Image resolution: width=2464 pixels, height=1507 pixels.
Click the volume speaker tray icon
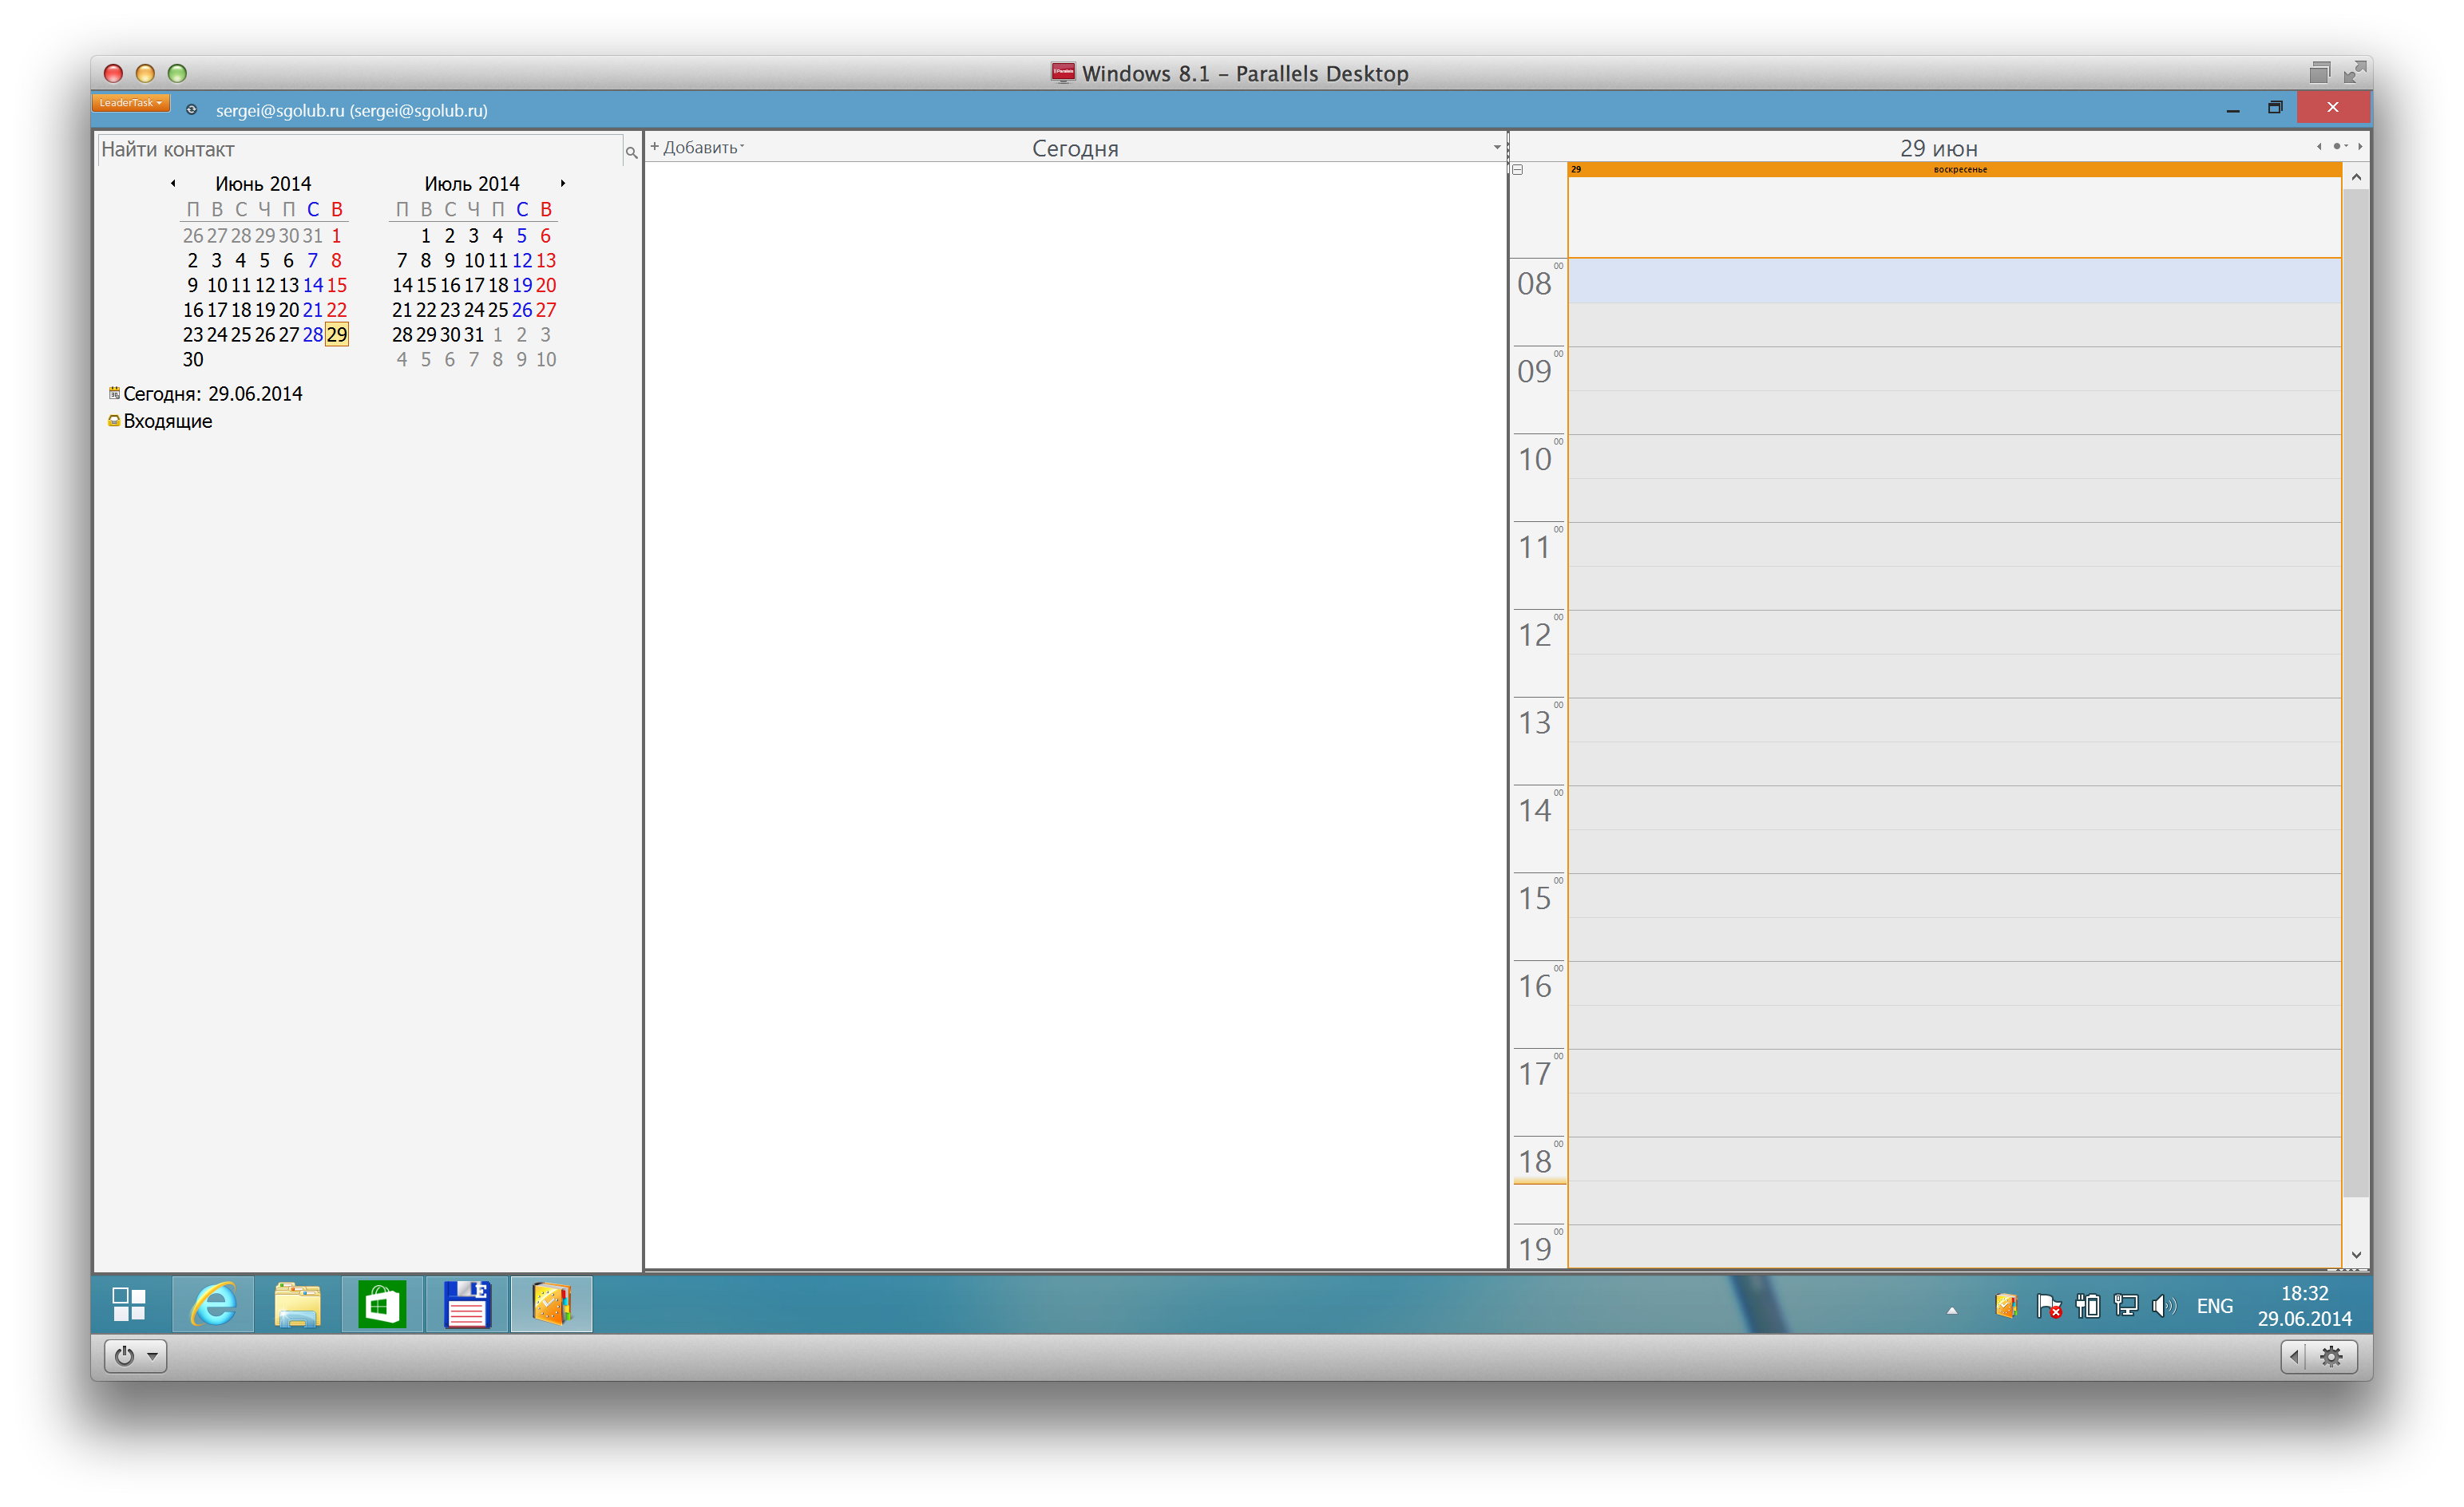click(x=2162, y=1306)
